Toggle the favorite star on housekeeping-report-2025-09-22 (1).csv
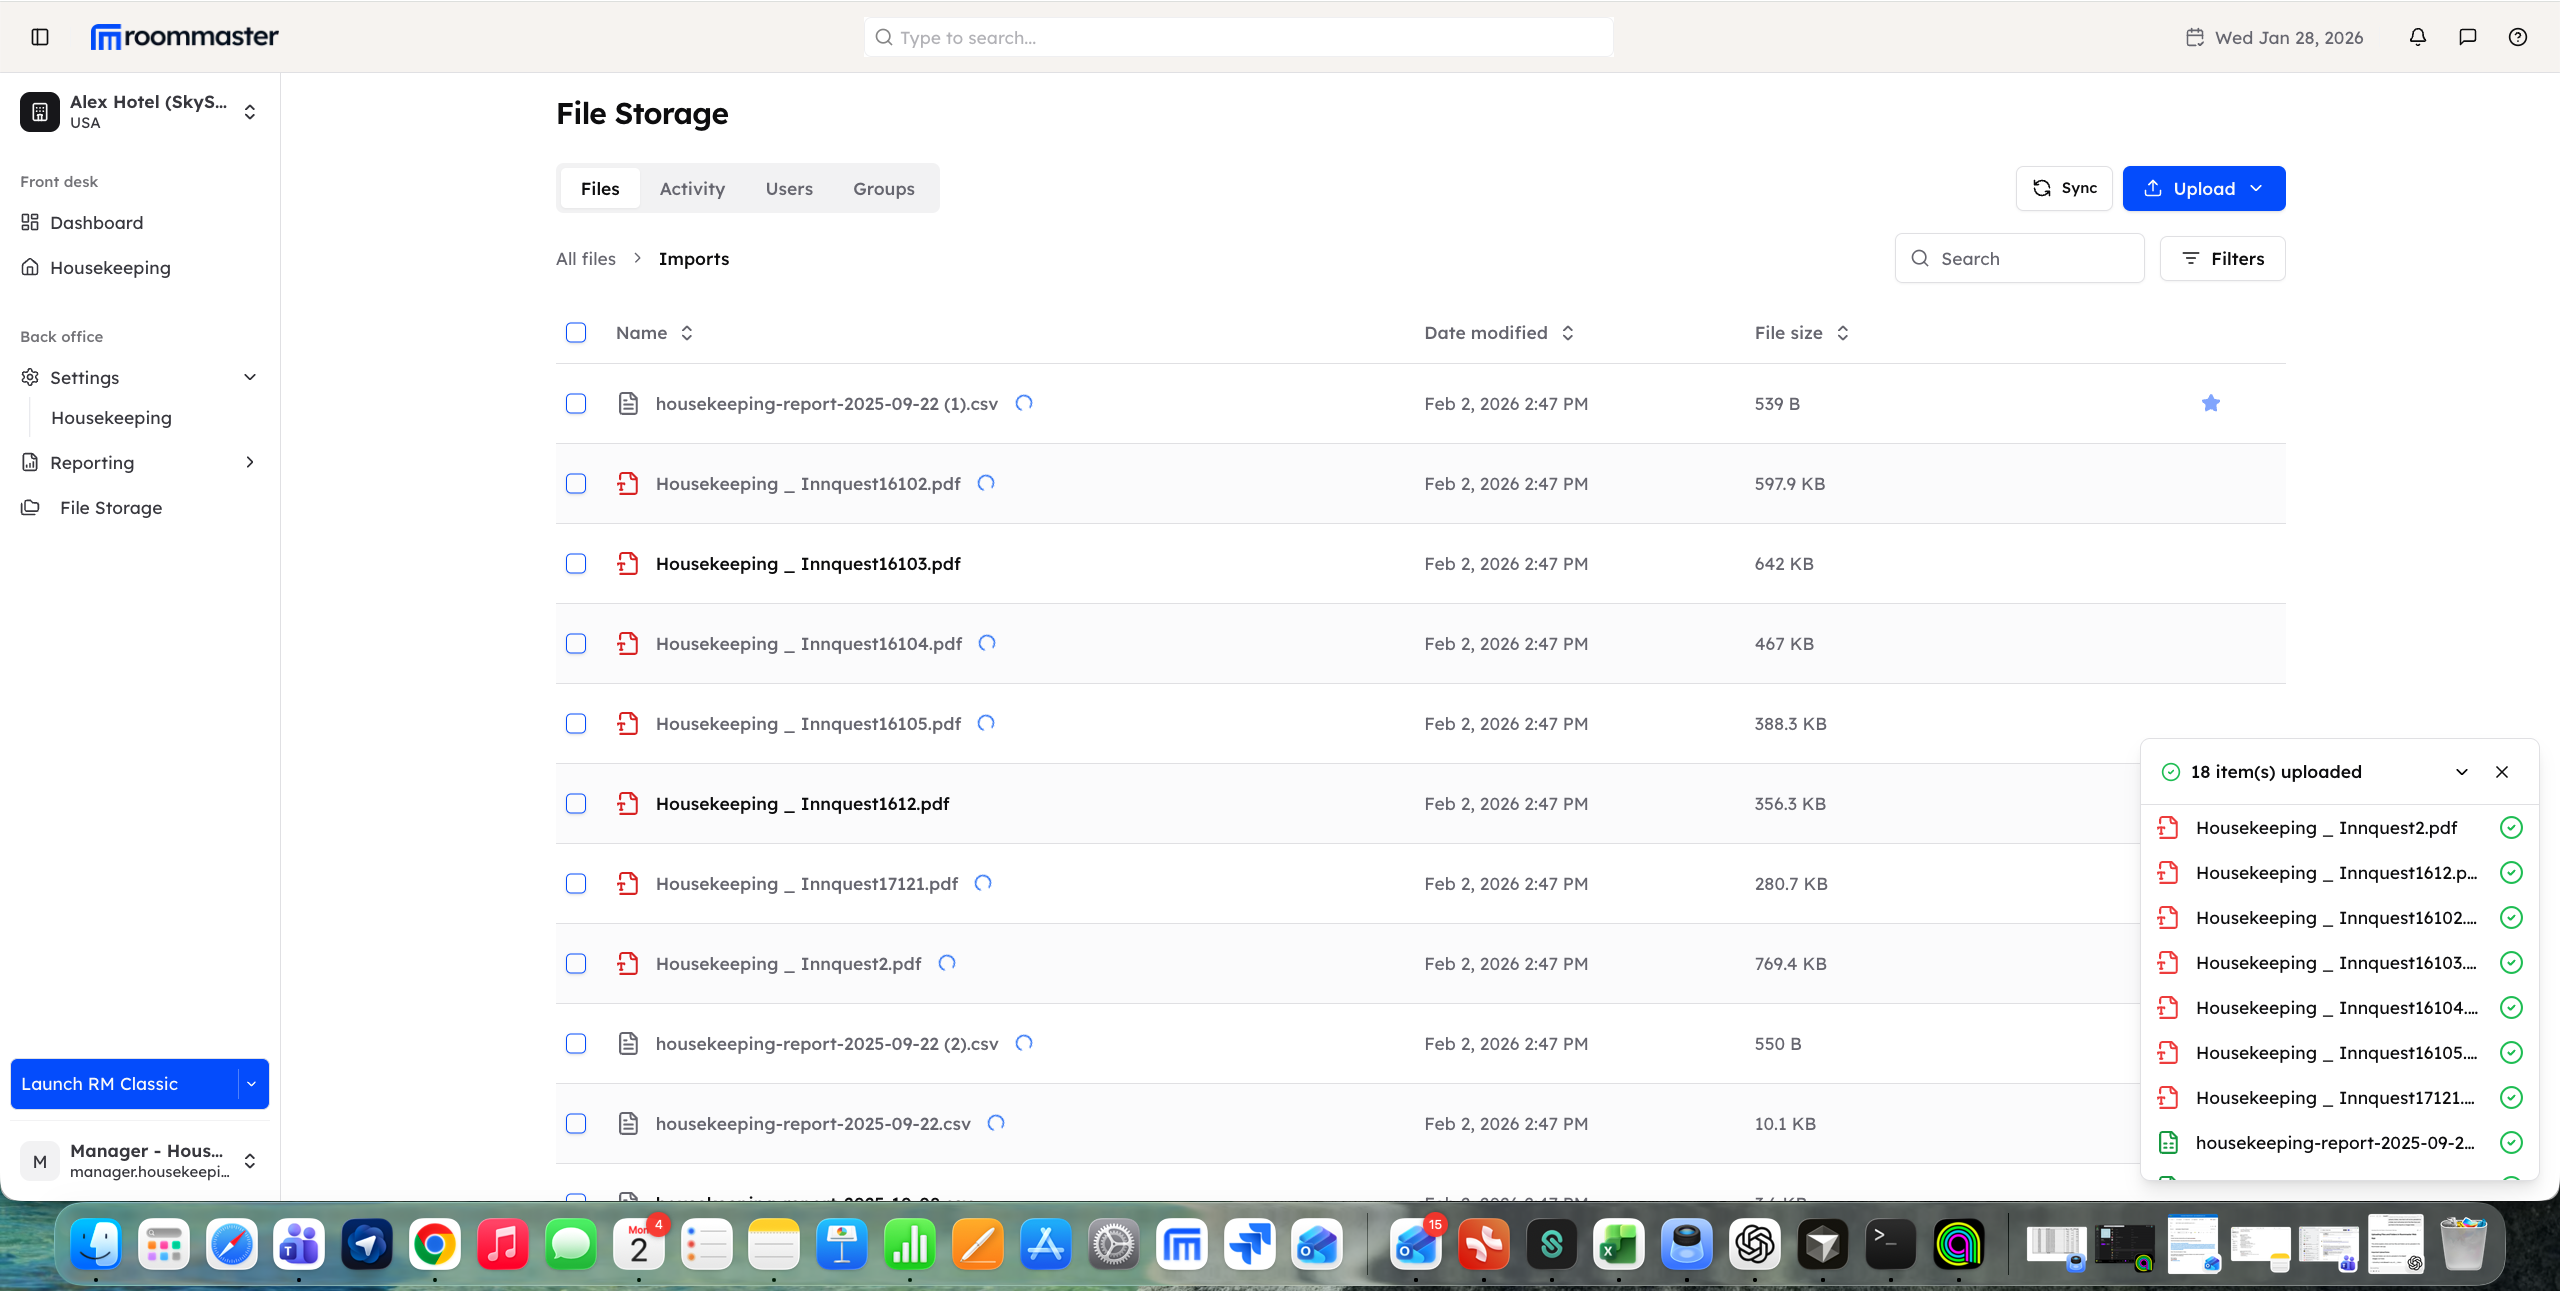Screen dimensions: 2560x1291 (x=2210, y=403)
